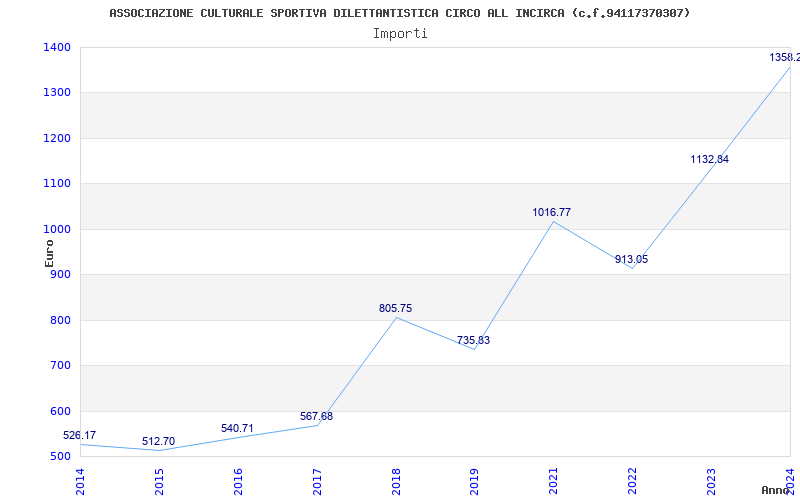Click the 2023 x-axis year label
Screen dimensions: 800x500
click(711, 482)
